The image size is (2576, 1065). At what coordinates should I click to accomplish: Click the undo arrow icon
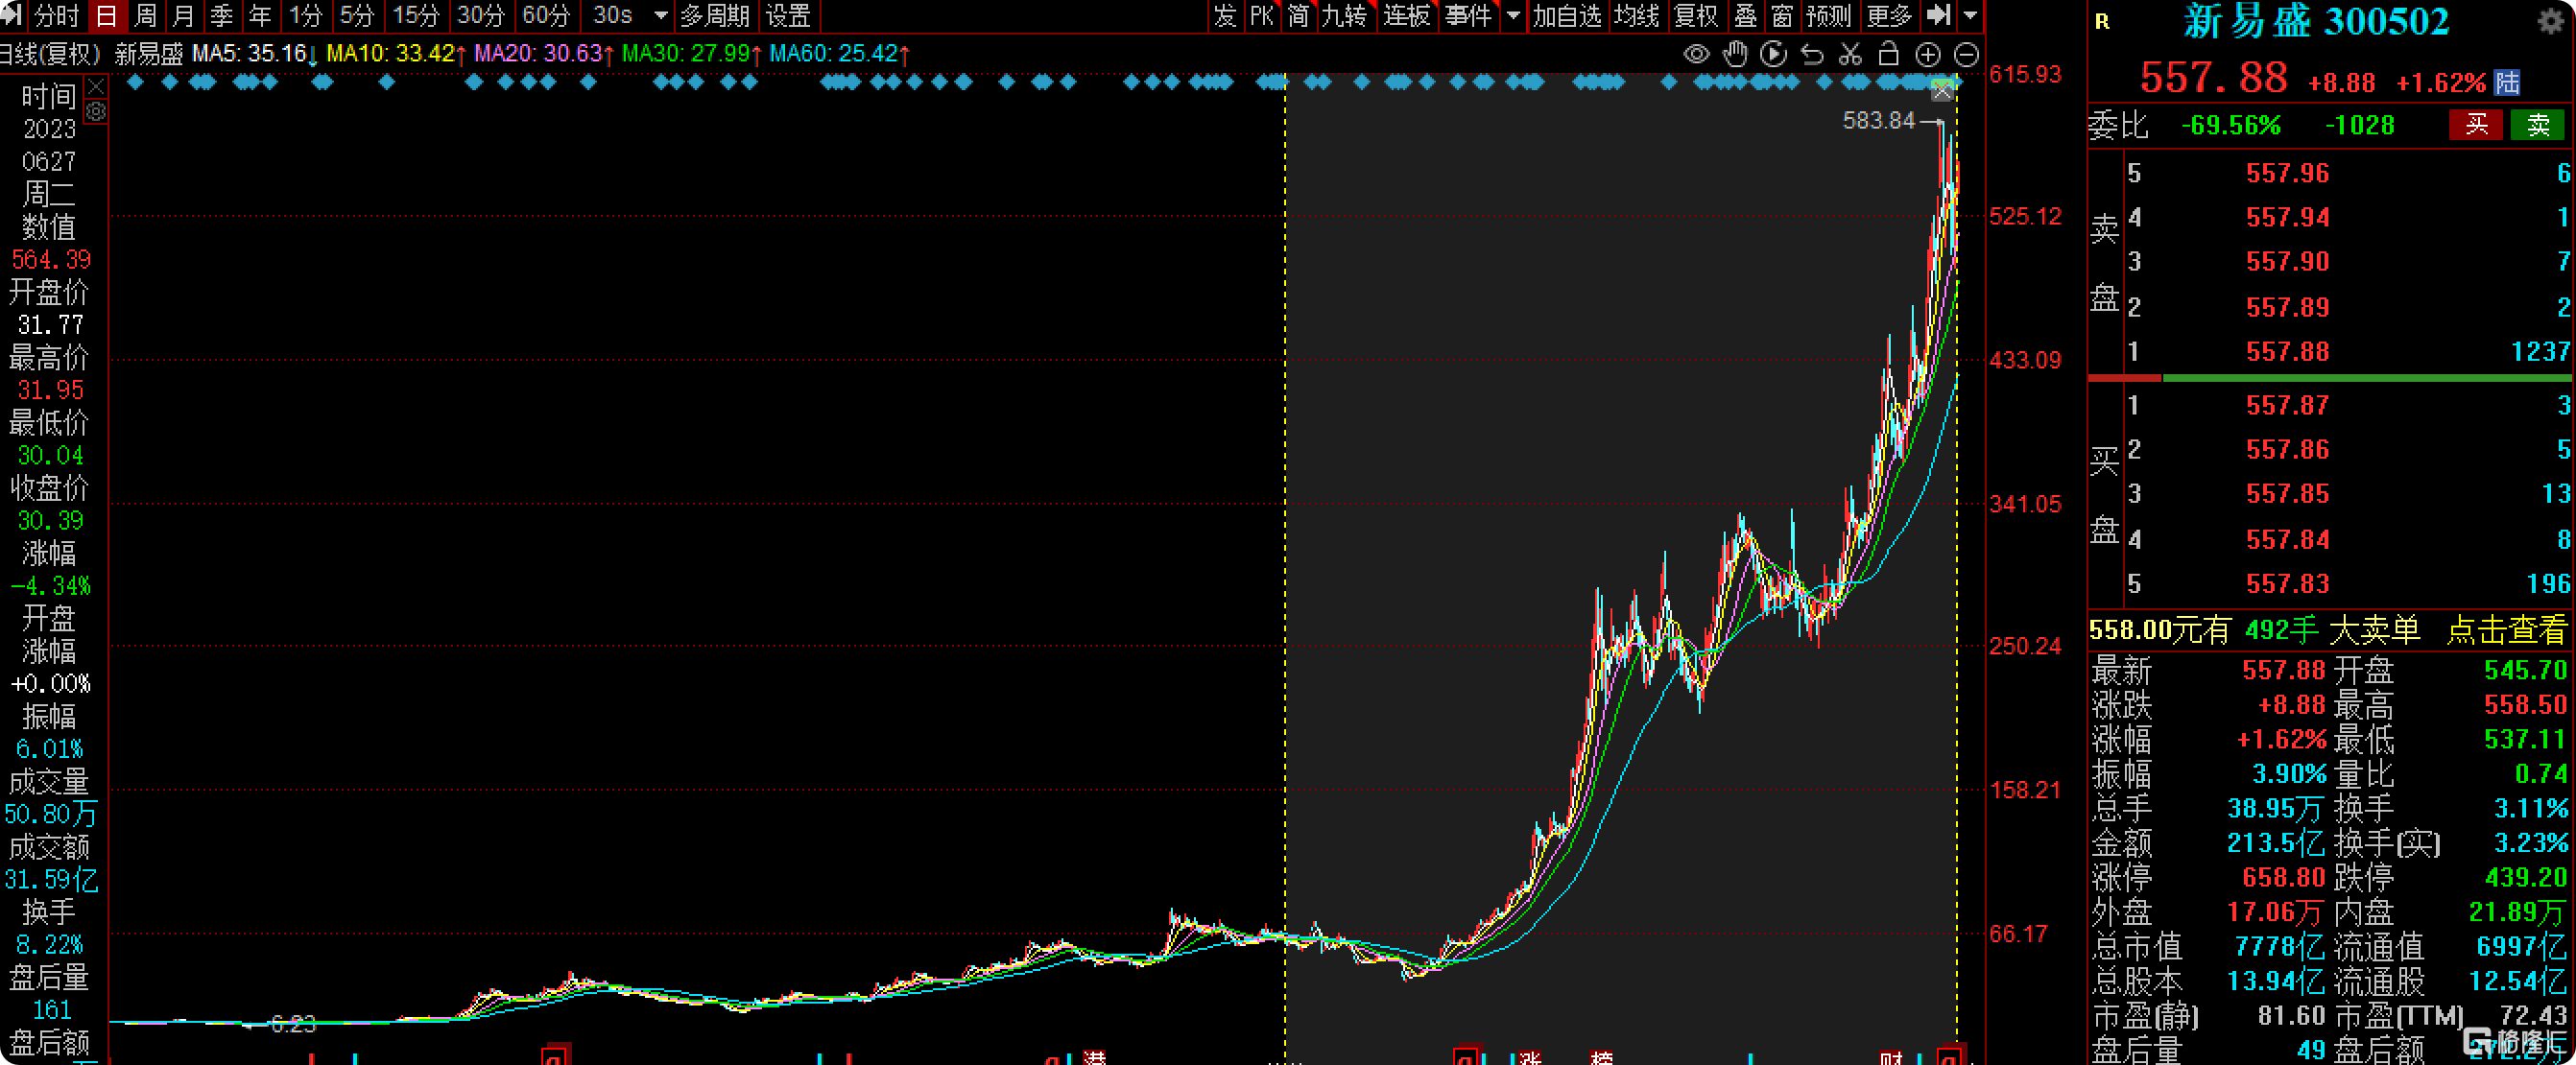[x=1812, y=54]
